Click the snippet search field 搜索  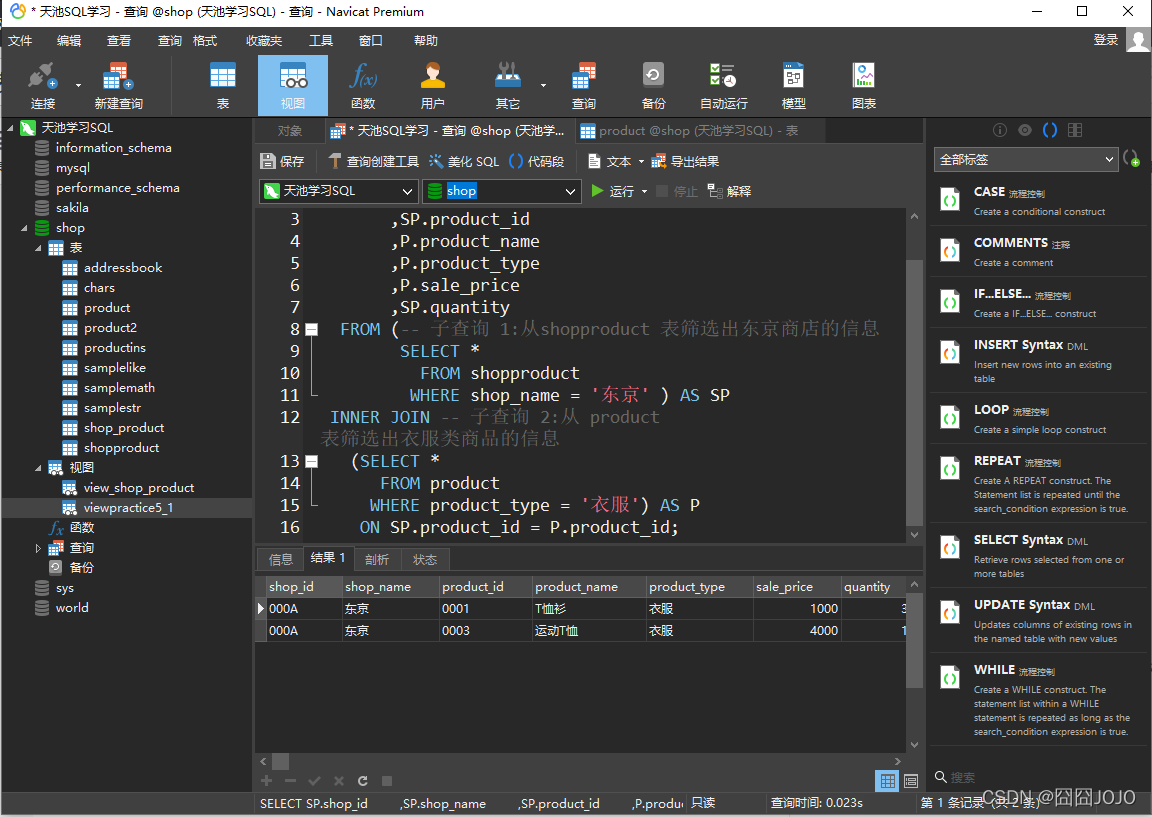tap(1036, 777)
